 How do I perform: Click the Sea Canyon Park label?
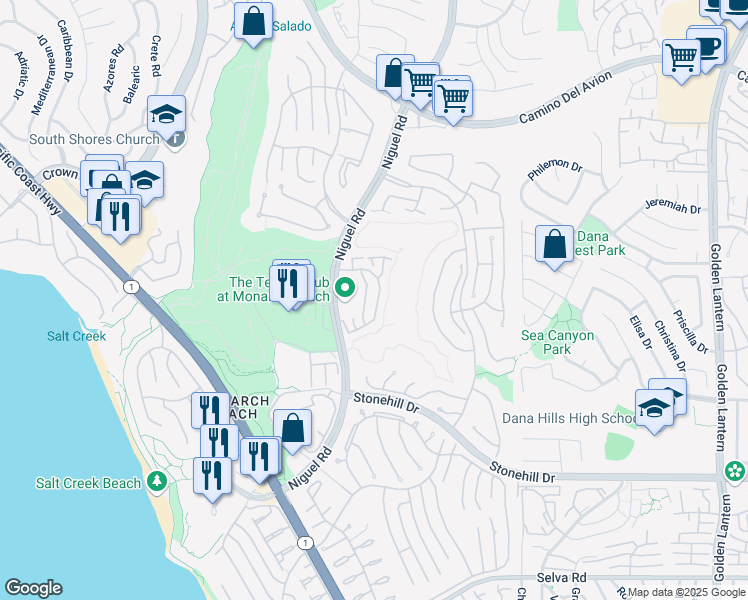pos(557,342)
